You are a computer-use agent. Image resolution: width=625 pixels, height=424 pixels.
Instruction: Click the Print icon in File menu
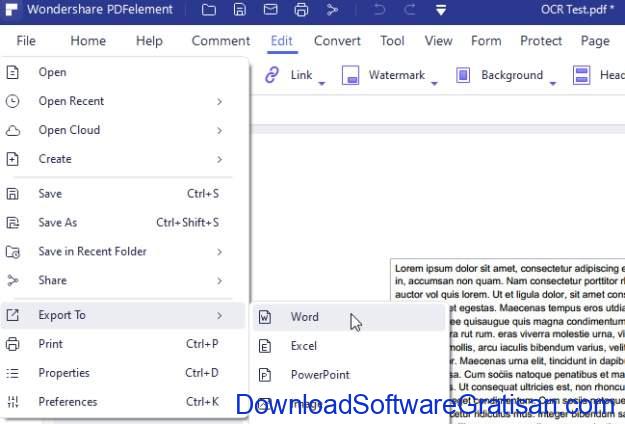13,344
